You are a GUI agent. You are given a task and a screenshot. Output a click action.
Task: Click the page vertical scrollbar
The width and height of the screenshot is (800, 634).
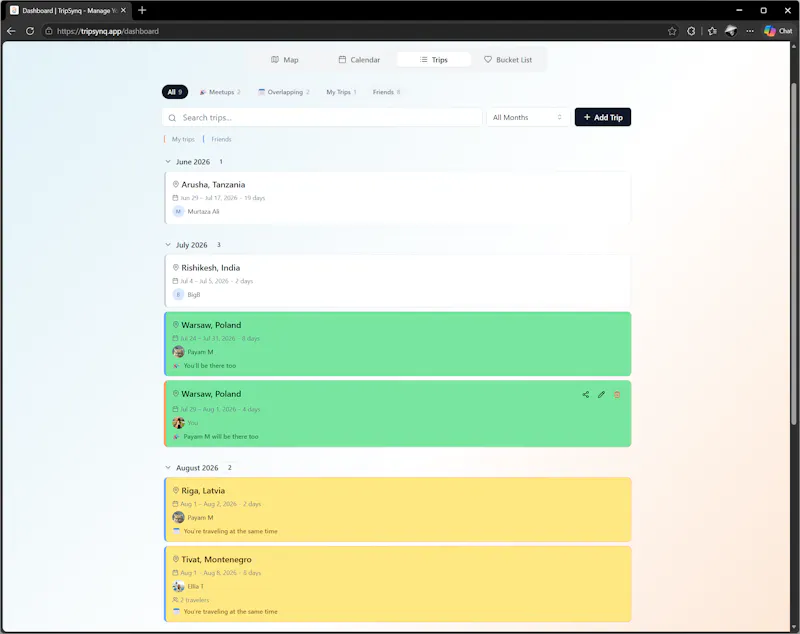pos(793,252)
